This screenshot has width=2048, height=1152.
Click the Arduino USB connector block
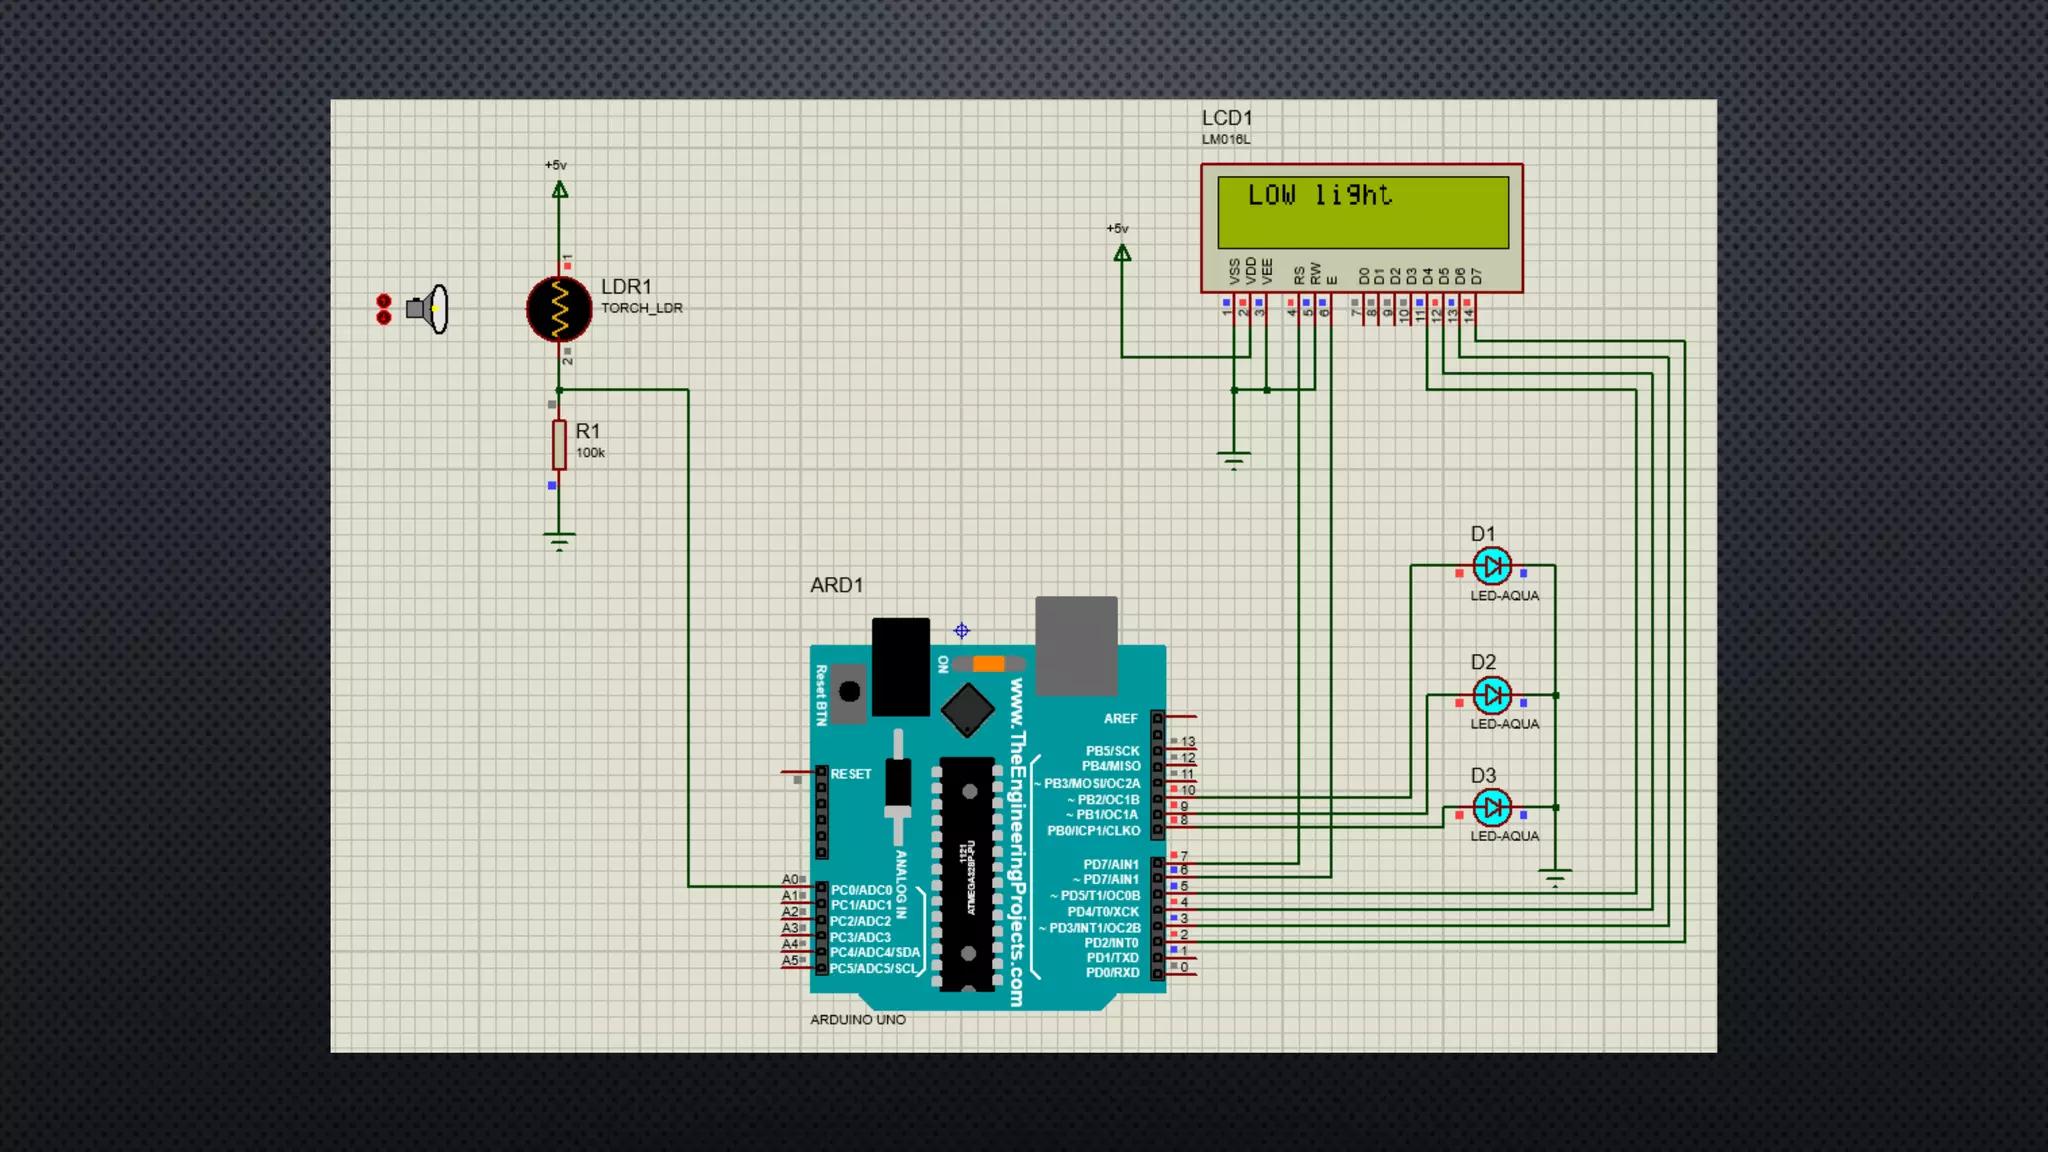click(1076, 646)
